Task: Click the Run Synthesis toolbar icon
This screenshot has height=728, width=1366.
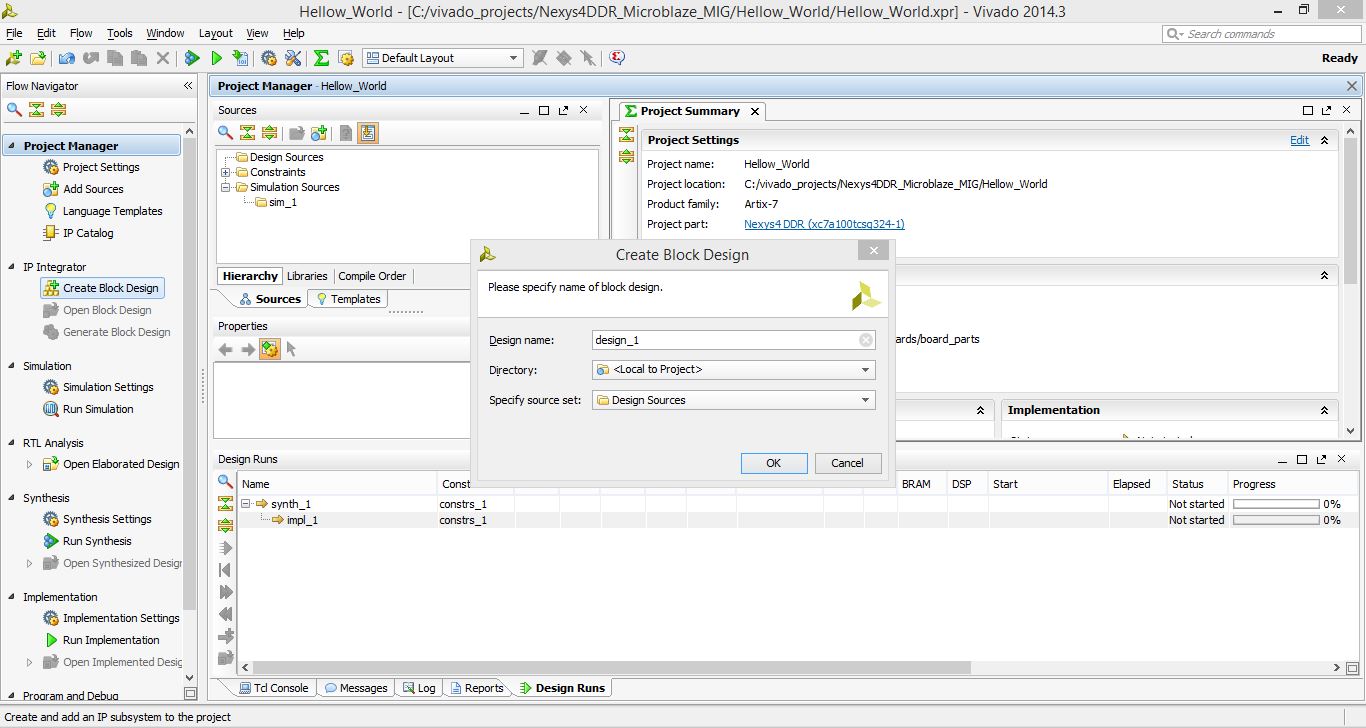Action: [x=192, y=58]
